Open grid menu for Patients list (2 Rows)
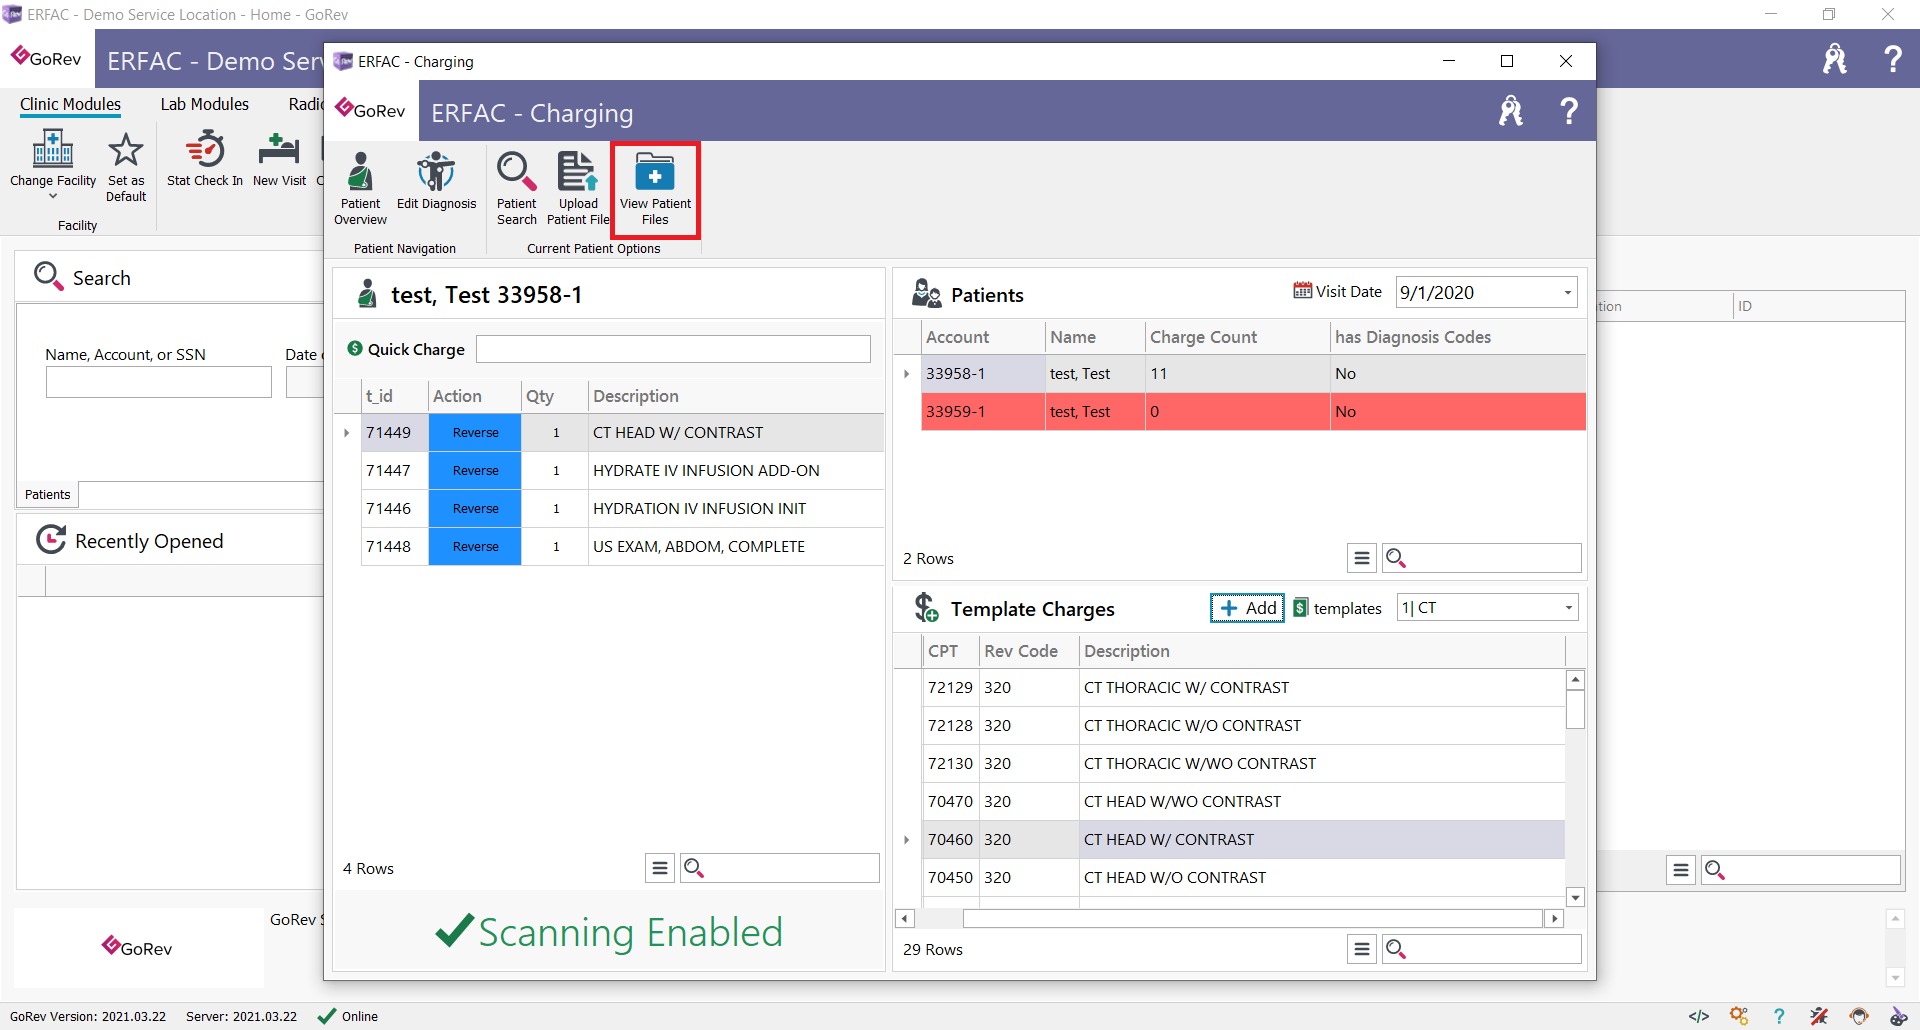This screenshot has height=1030, width=1920. click(x=1362, y=558)
